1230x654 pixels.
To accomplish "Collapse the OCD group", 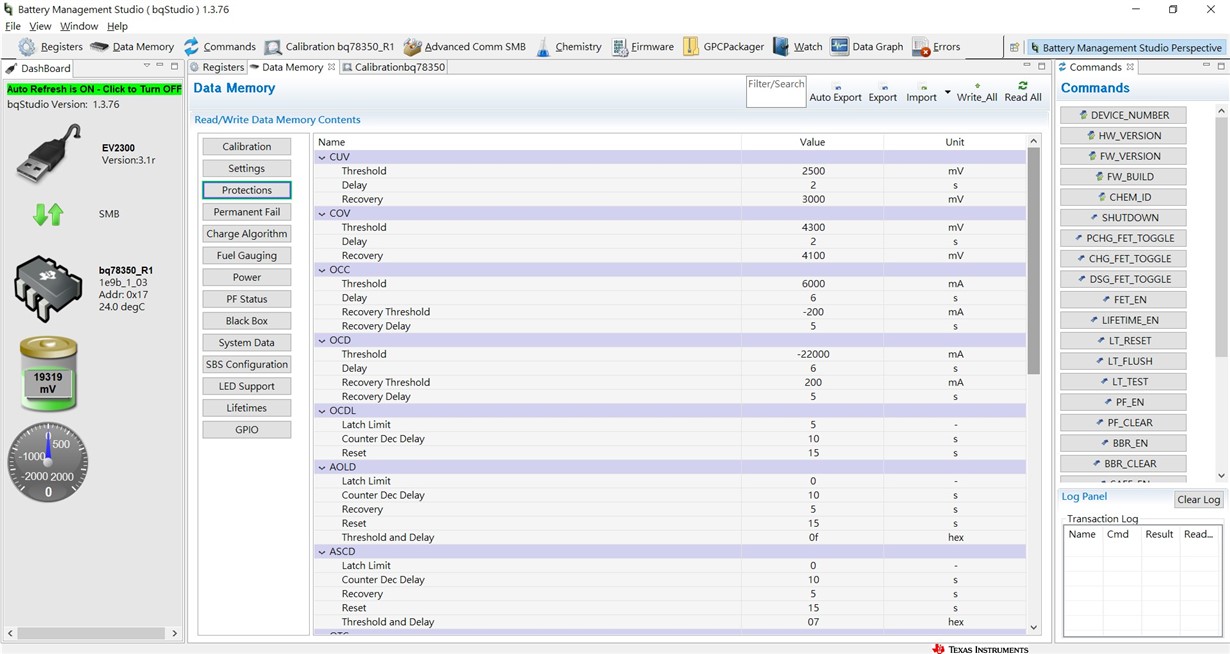I will pos(322,340).
